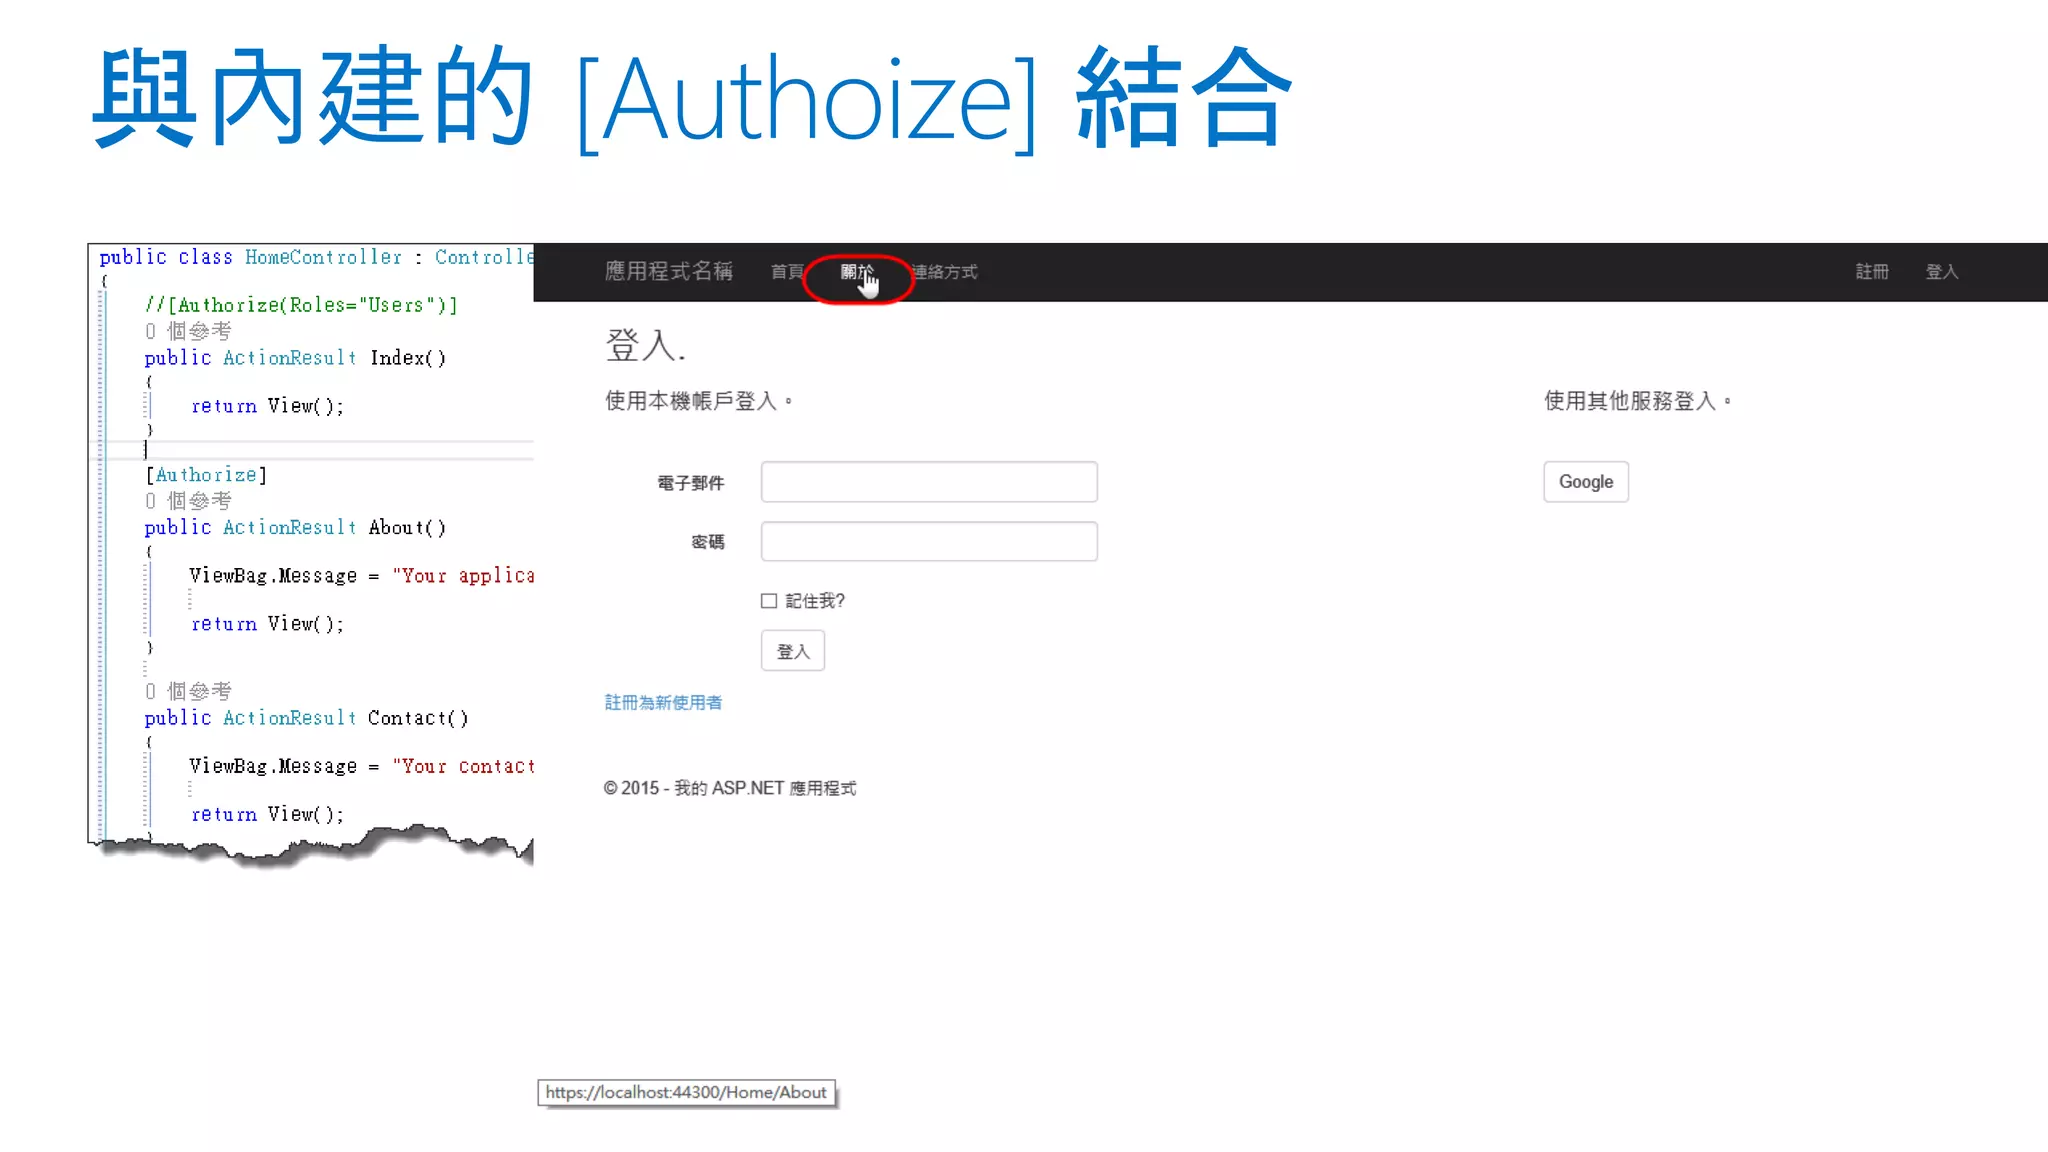
Task: Enable the 記住我 checkbox
Action: [769, 601]
